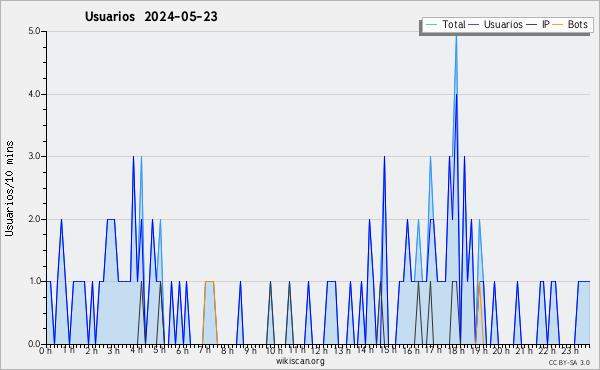Click the wikiscan.org label below the chart
This screenshot has height=370, width=600.
click(x=300, y=361)
